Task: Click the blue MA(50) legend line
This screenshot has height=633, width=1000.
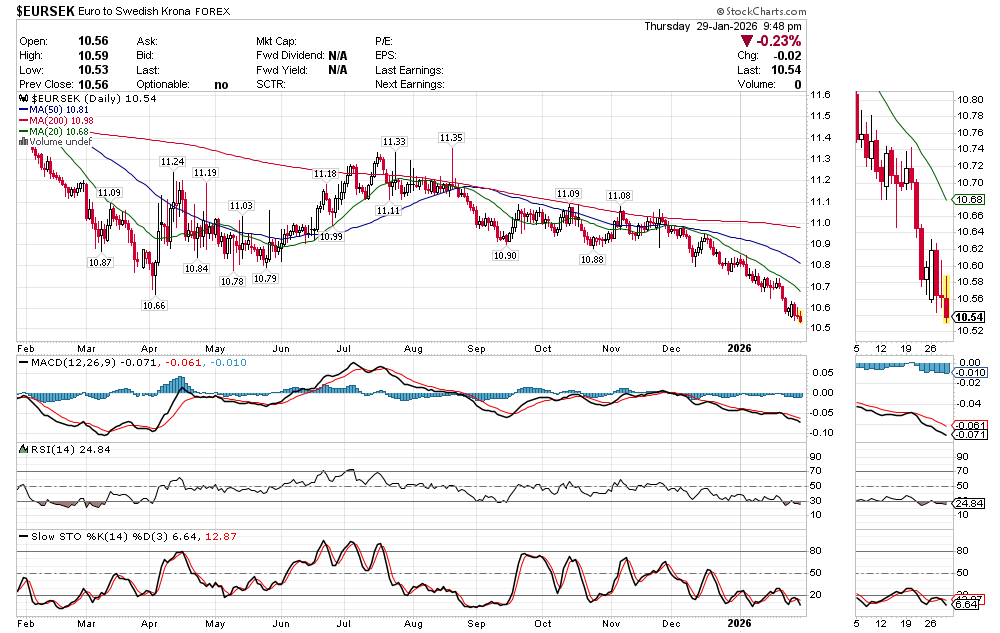Action: coord(23,111)
